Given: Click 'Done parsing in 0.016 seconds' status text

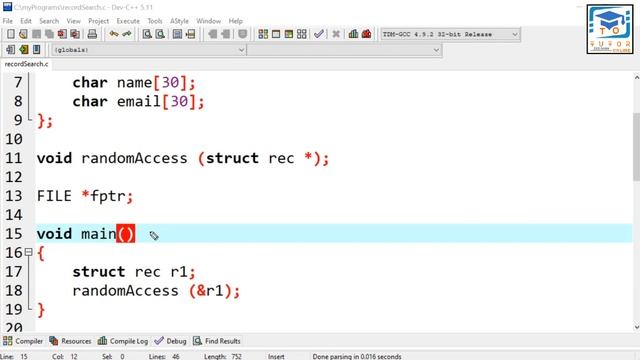Looking at the screenshot, I should click(x=357, y=356).
